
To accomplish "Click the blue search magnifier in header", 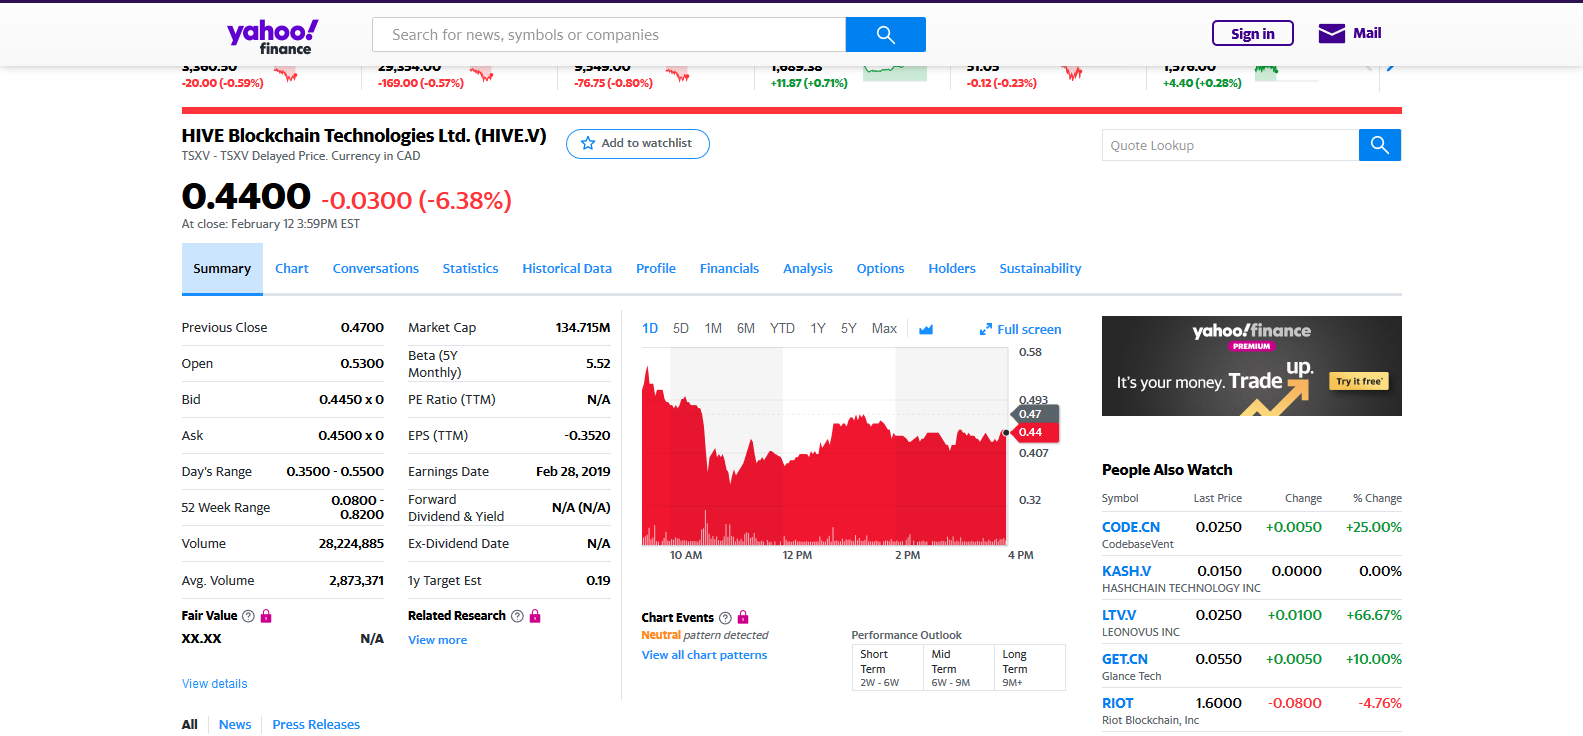I will point(885,35).
